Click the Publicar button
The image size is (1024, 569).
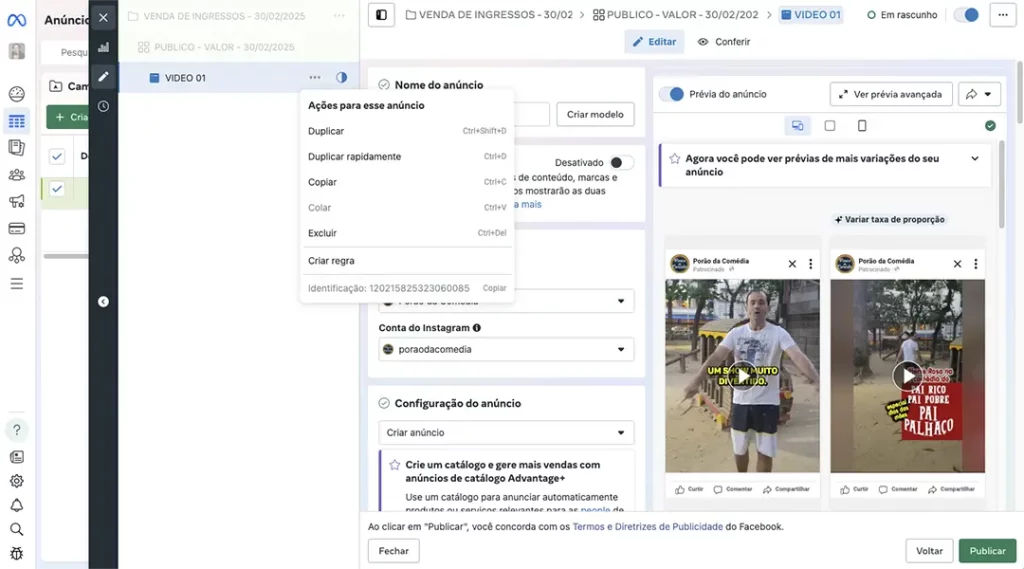(x=986, y=551)
